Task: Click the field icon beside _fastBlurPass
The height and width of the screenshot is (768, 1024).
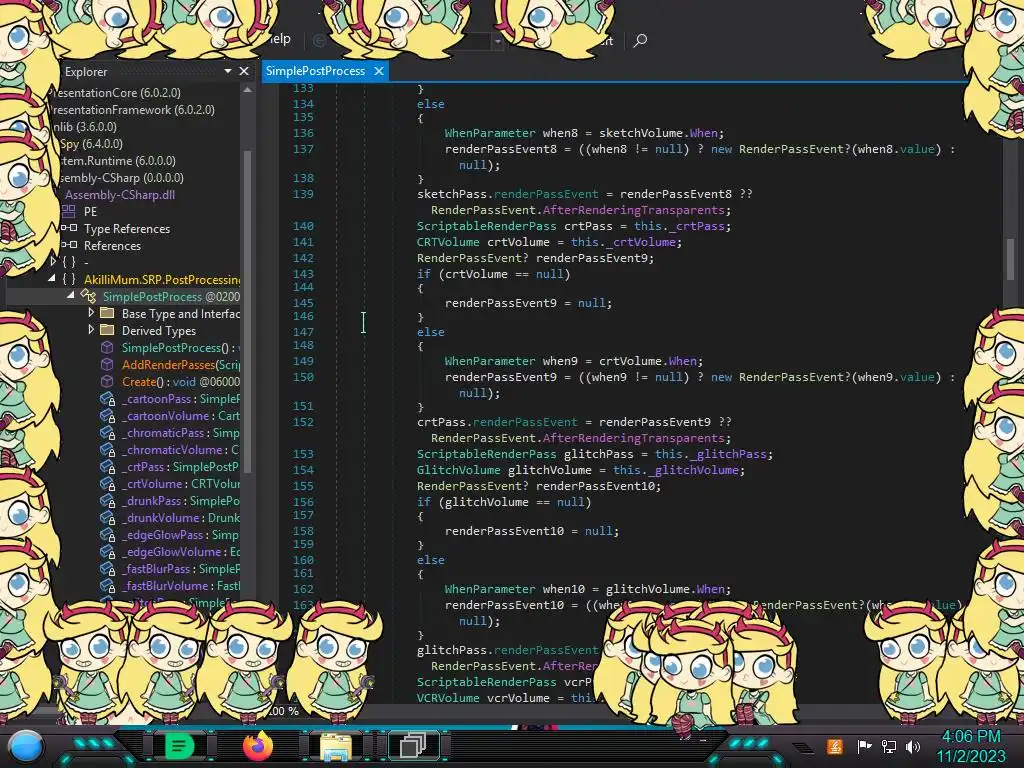Action: point(108,569)
